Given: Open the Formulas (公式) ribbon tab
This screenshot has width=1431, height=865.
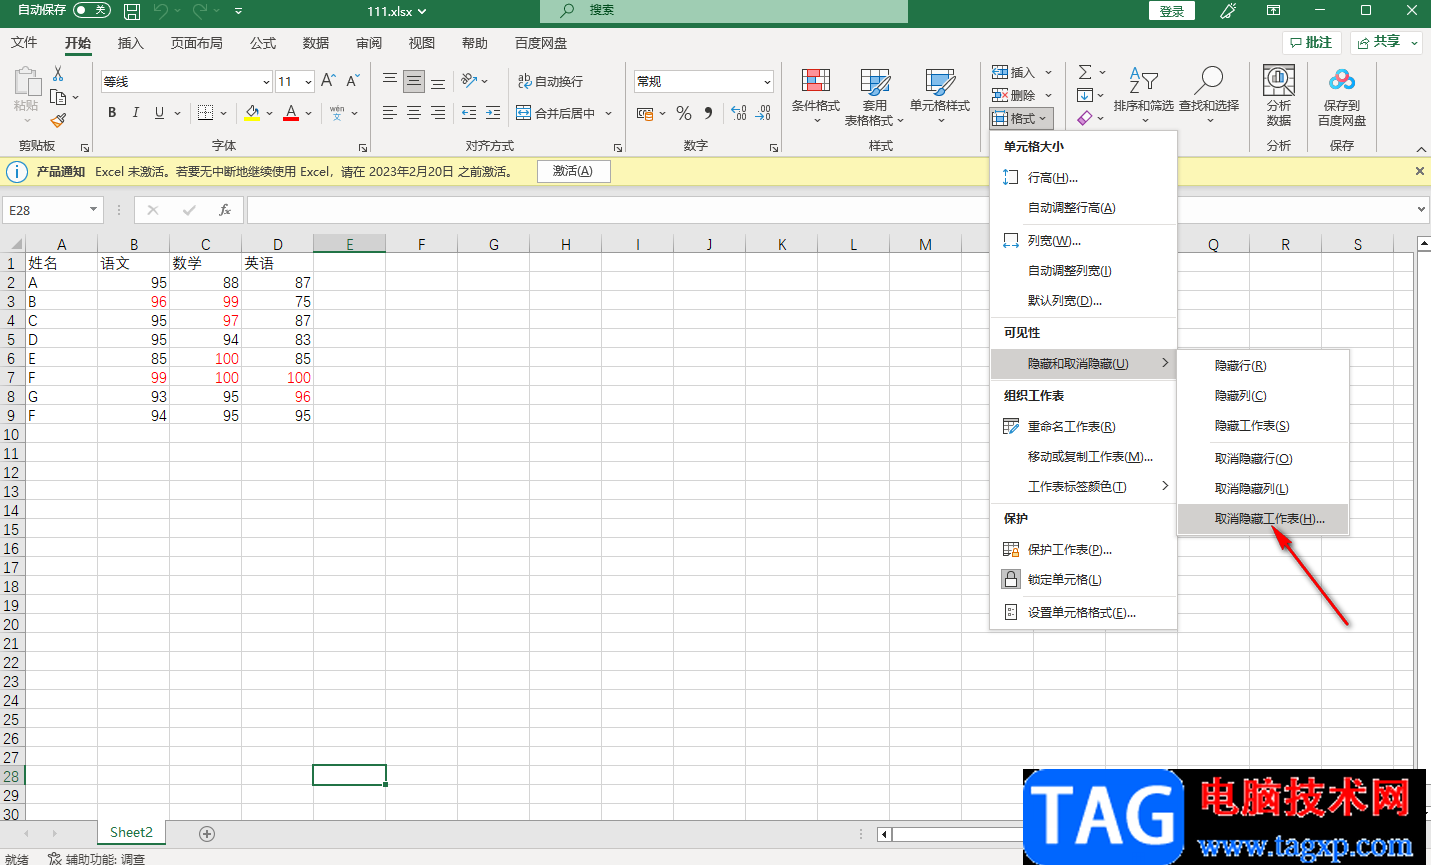Looking at the screenshot, I should point(263,43).
